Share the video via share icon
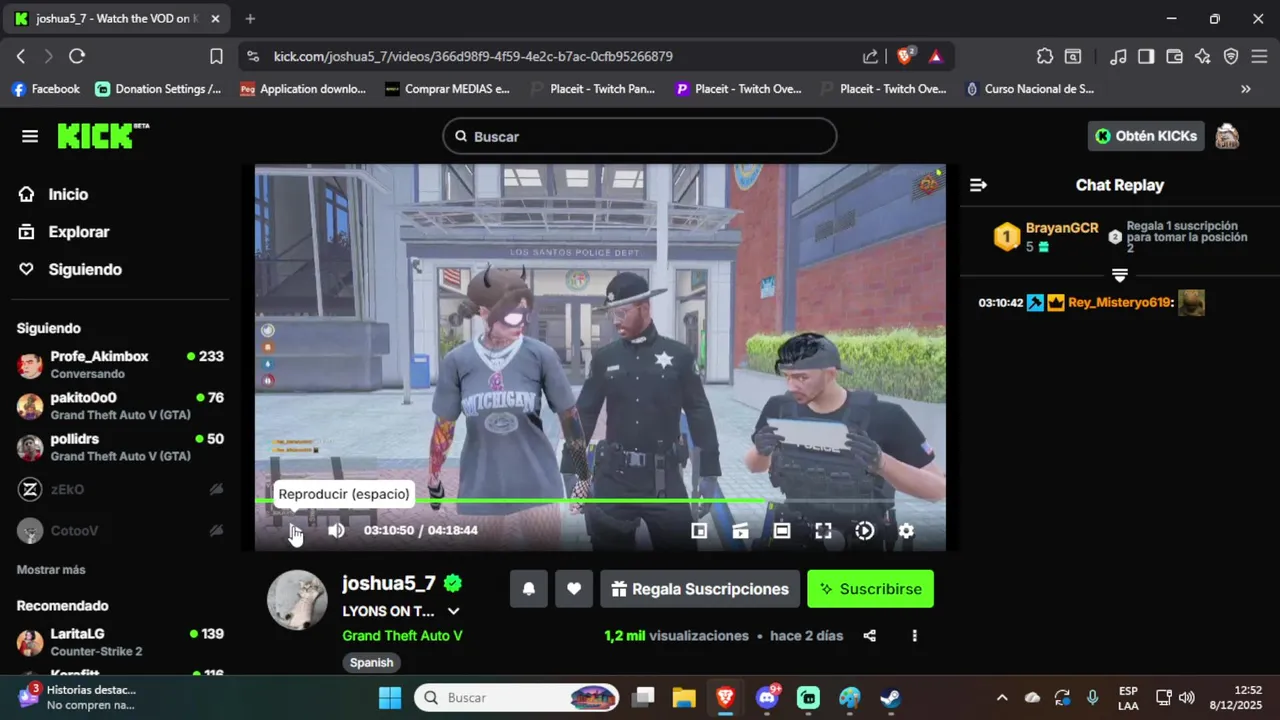Image resolution: width=1280 pixels, height=720 pixels. click(x=870, y=636)
